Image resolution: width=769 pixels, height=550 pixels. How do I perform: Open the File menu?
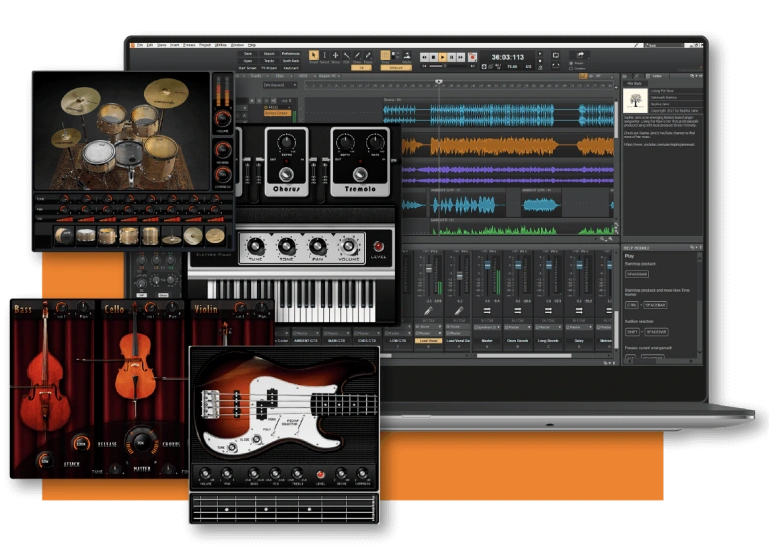138,45
